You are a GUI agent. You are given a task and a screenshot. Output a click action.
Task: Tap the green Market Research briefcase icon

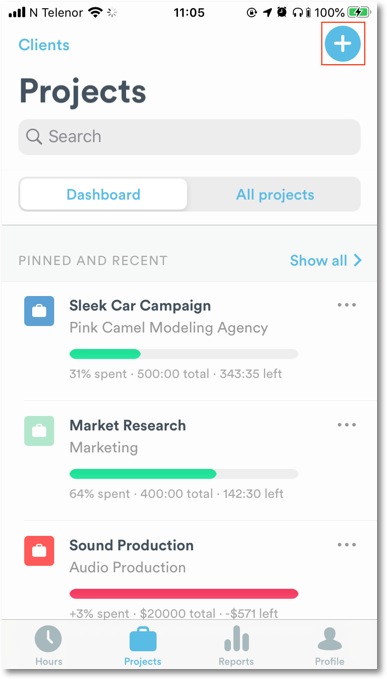click(x=39, y=431)
